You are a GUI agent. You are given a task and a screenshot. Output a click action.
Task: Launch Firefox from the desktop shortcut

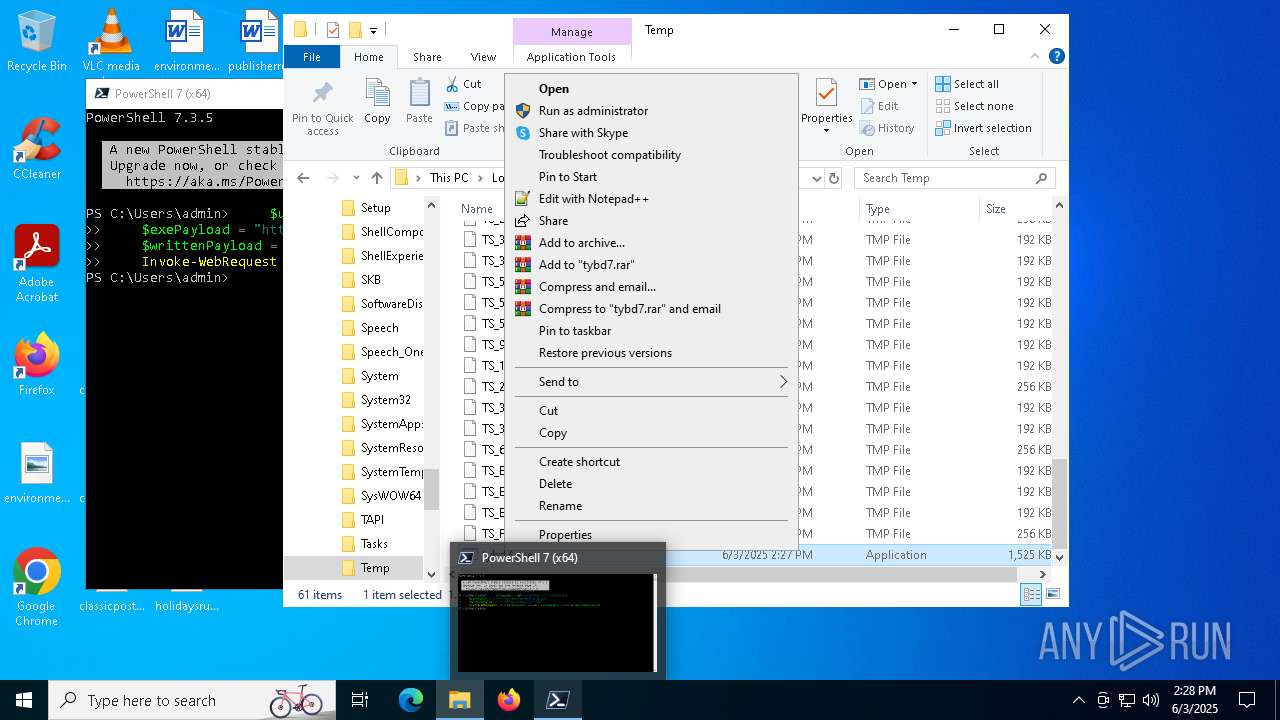tap(37, 365)
